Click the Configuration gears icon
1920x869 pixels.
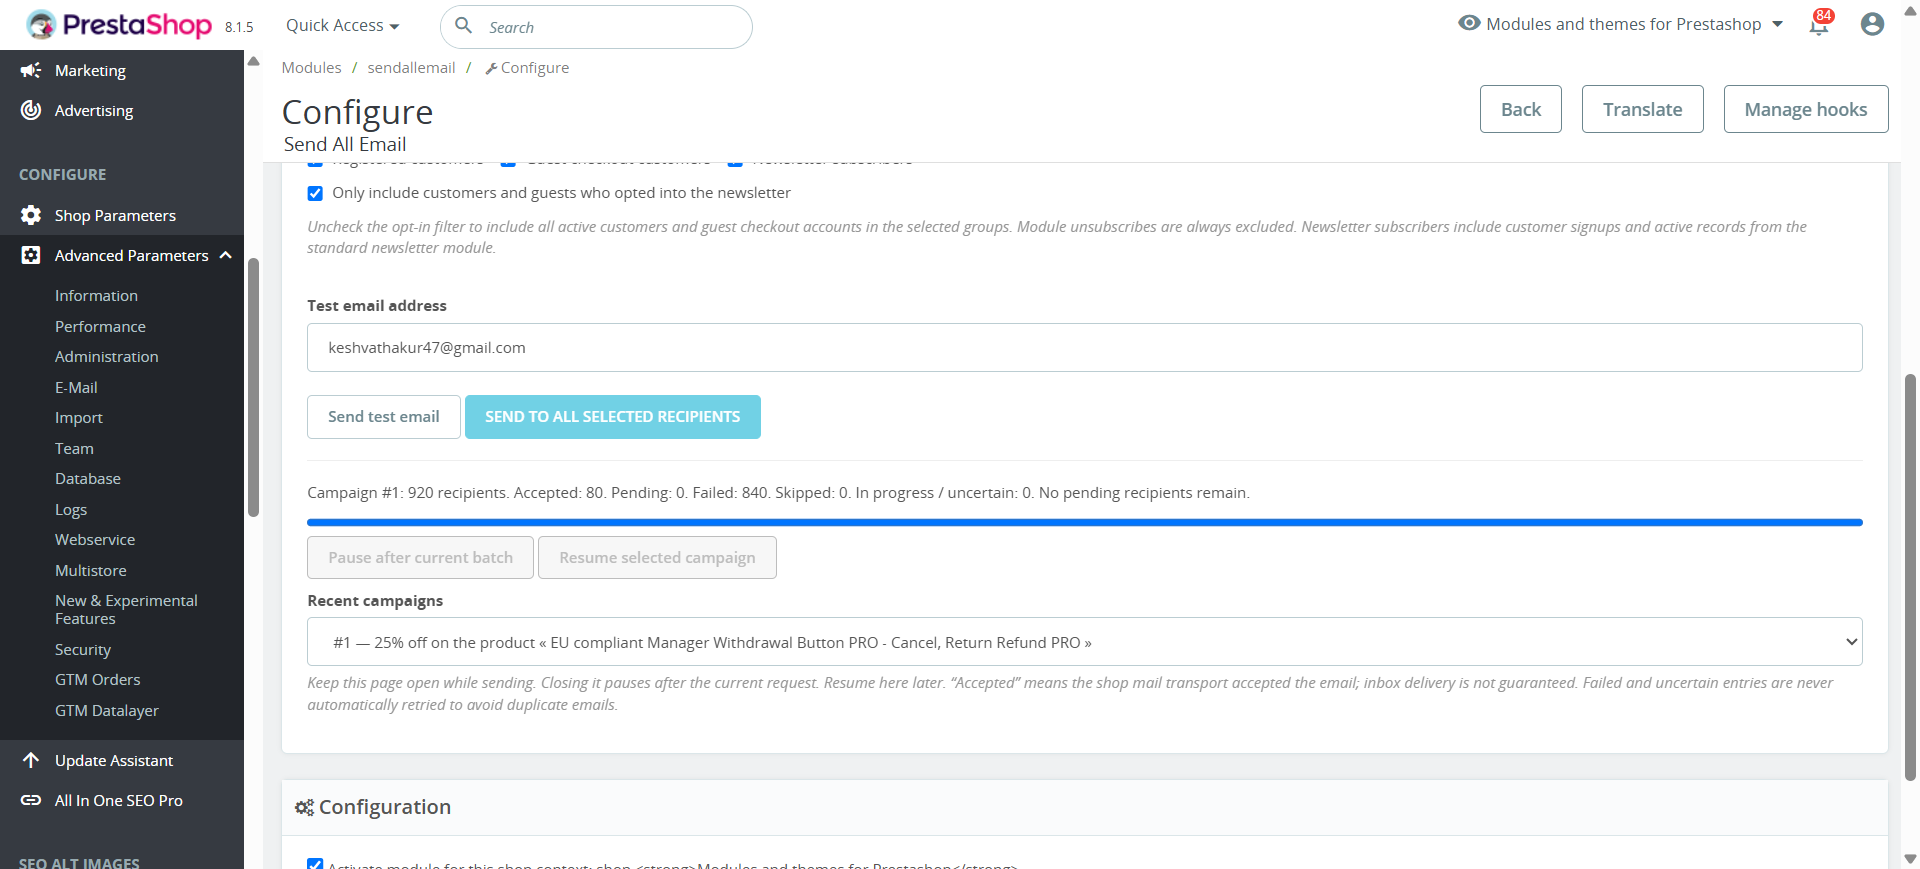click(304, 807)
